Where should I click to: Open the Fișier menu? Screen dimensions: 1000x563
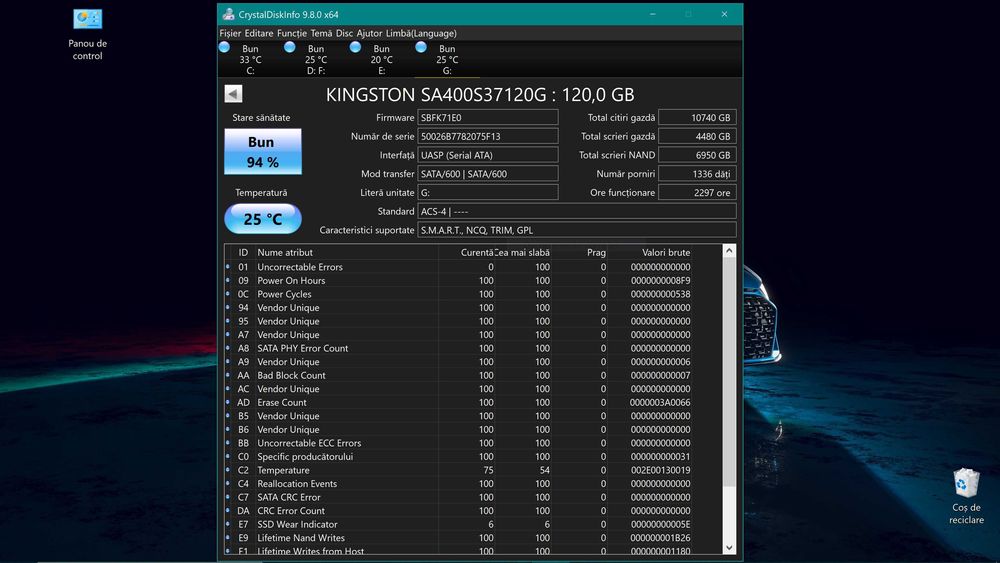coord(230,33)
